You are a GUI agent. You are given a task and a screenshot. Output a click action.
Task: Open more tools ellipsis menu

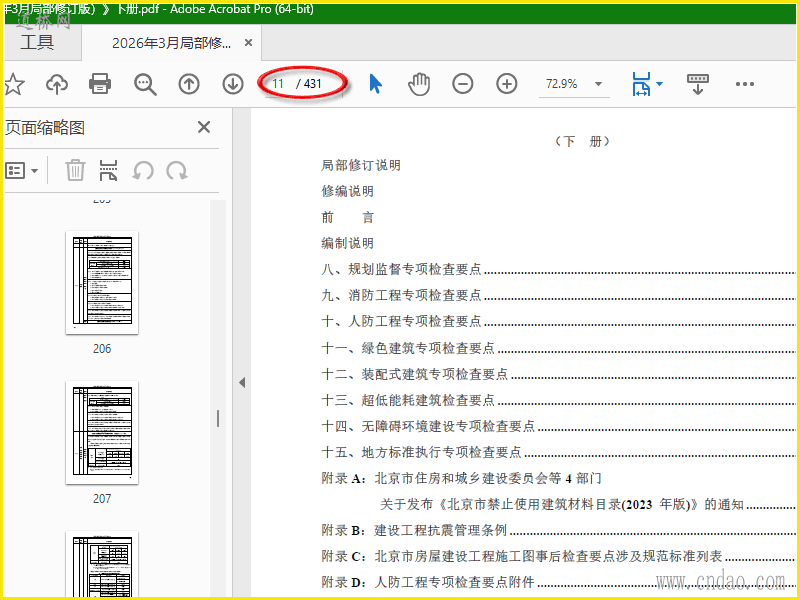[744, 84]
